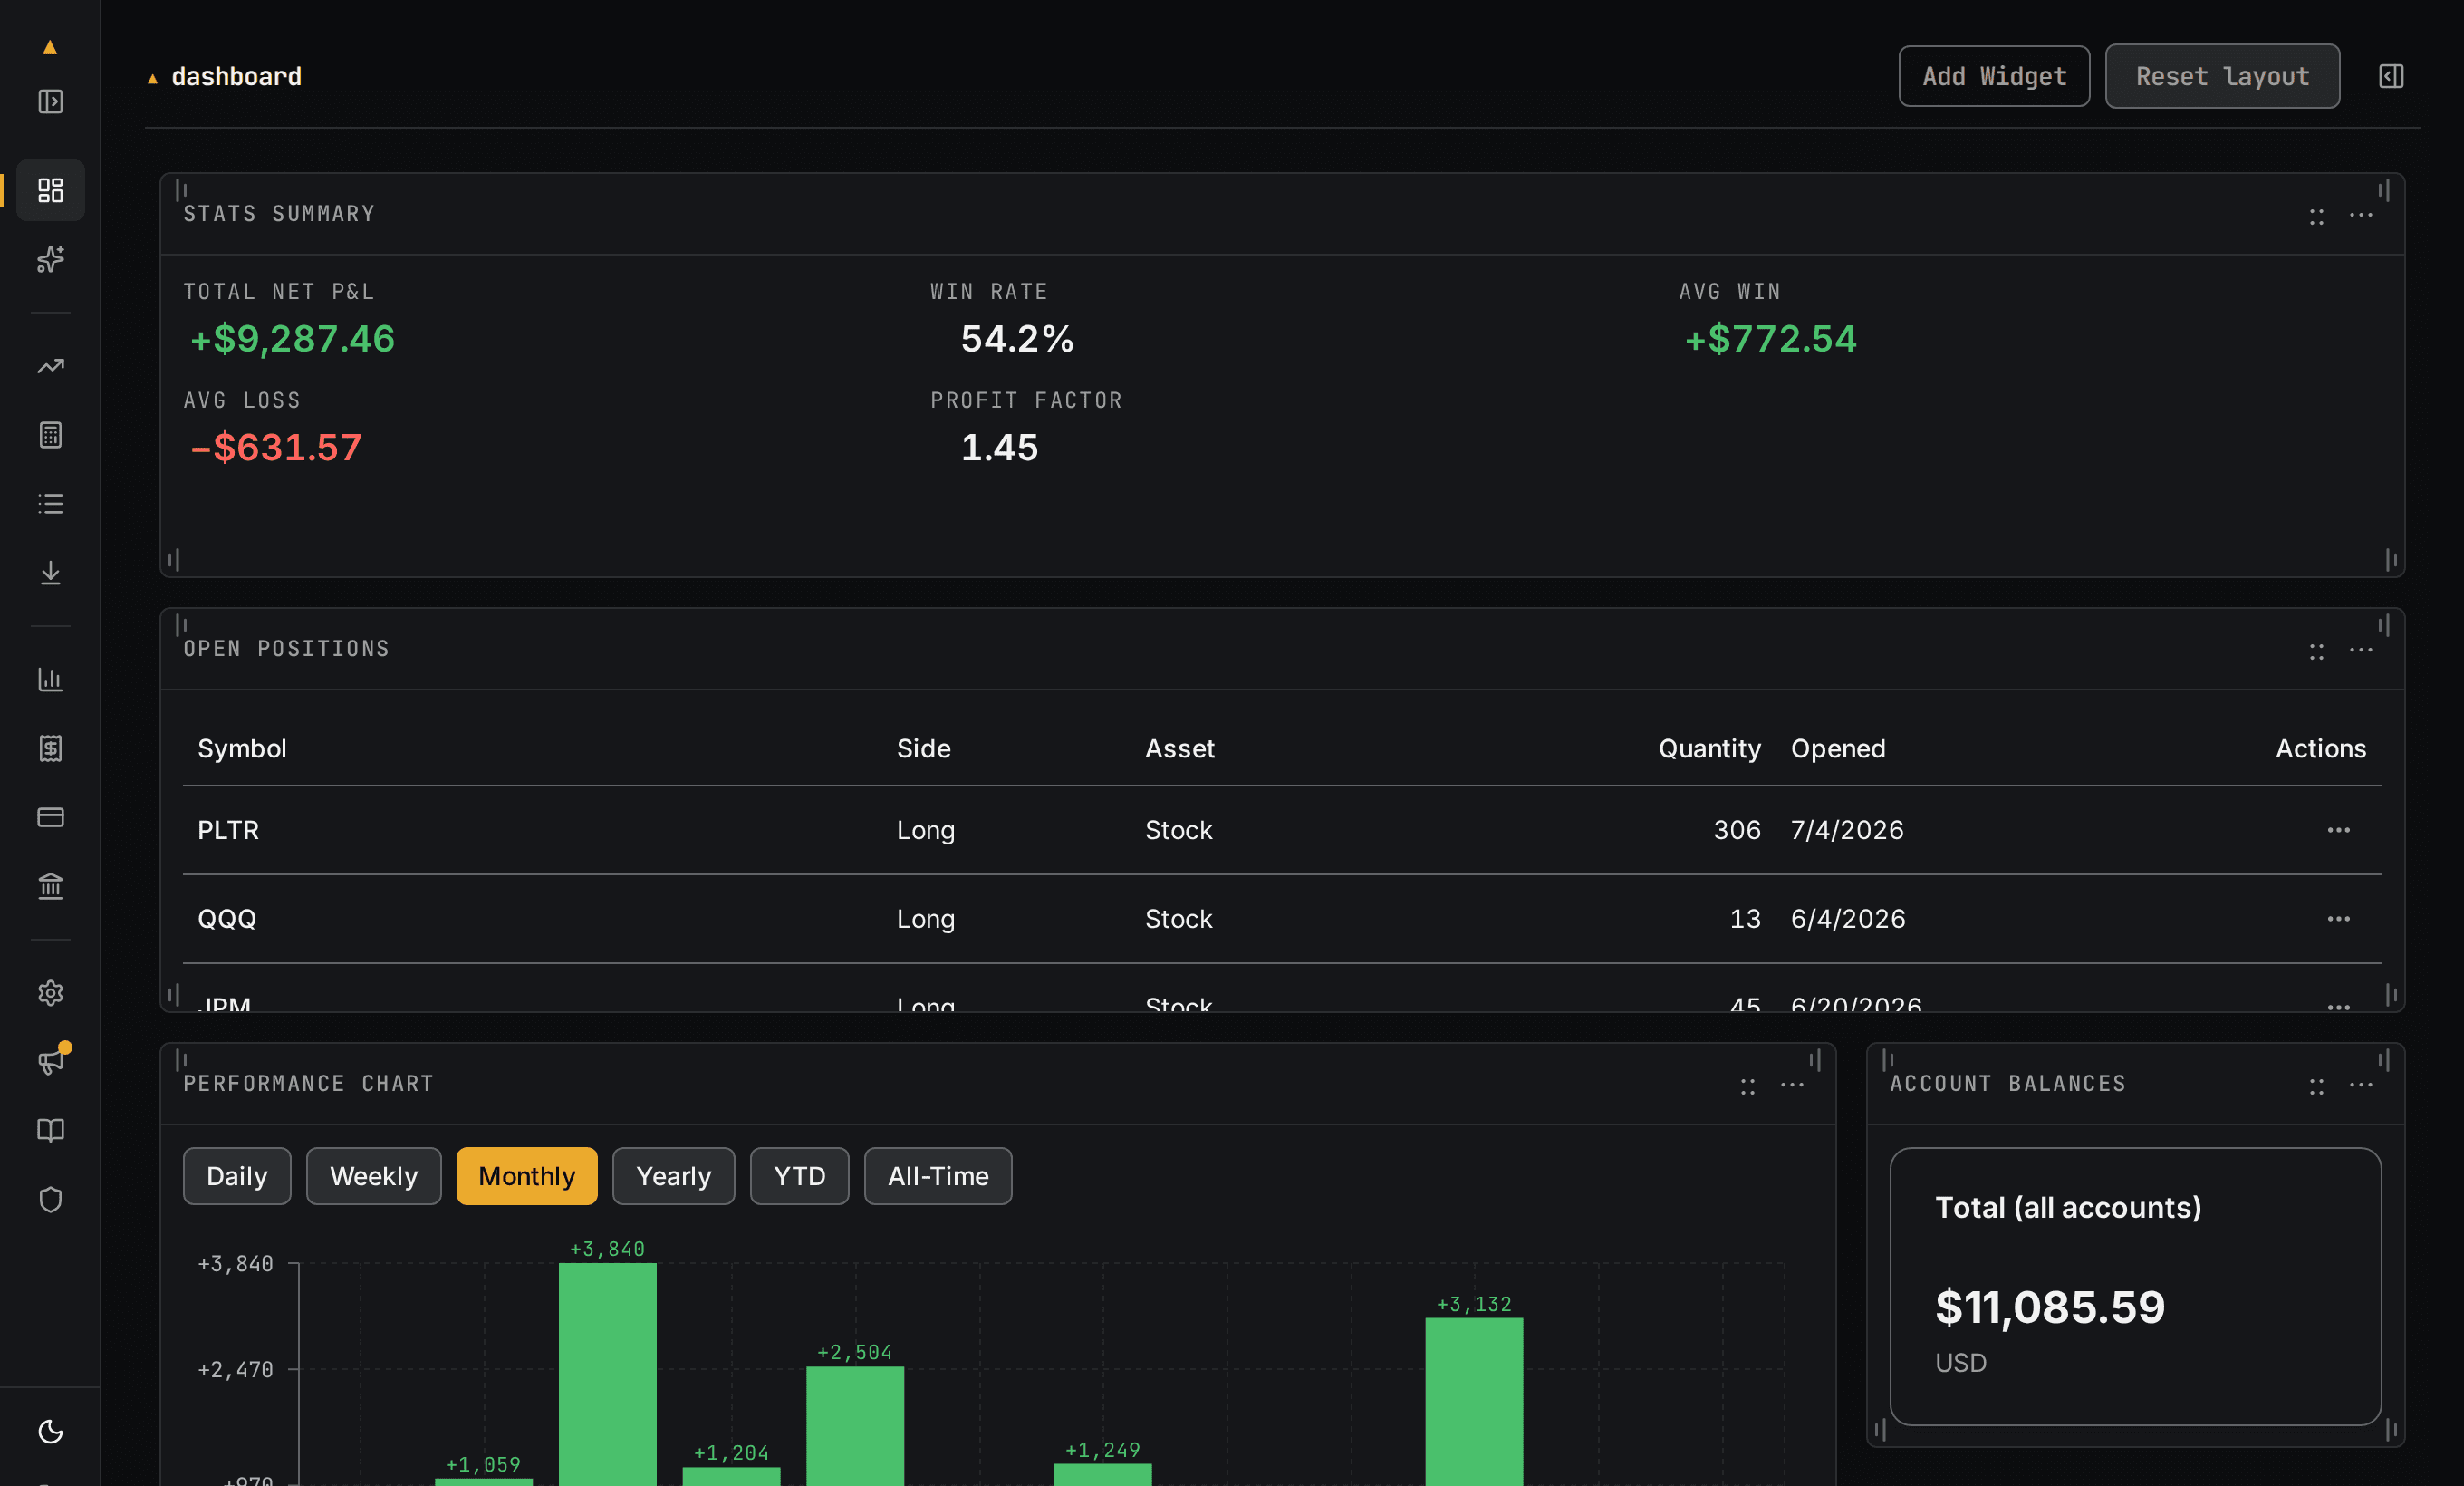Grab the Account Balances drag handle
This screenshot has height=1486, width=2464.
[x=2316, y=1086]
